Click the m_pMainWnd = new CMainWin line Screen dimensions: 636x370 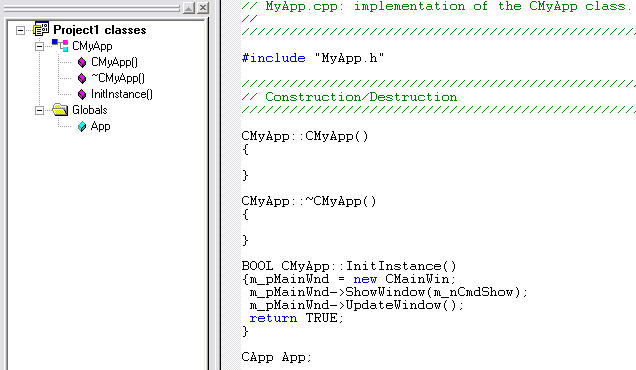point(349,279)
